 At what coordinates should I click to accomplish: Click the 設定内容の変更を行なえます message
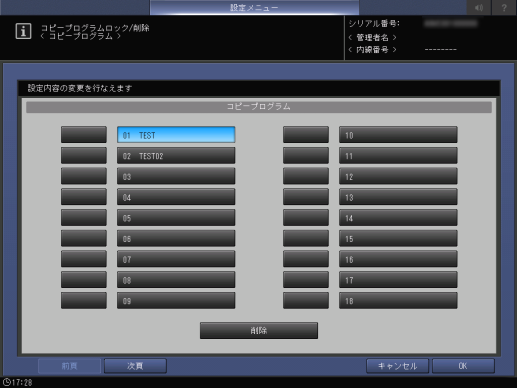pos(80,88)
